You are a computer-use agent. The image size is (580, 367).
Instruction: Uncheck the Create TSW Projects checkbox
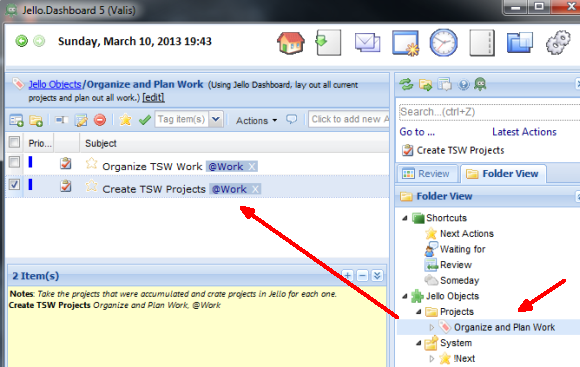tap(14, 184)
